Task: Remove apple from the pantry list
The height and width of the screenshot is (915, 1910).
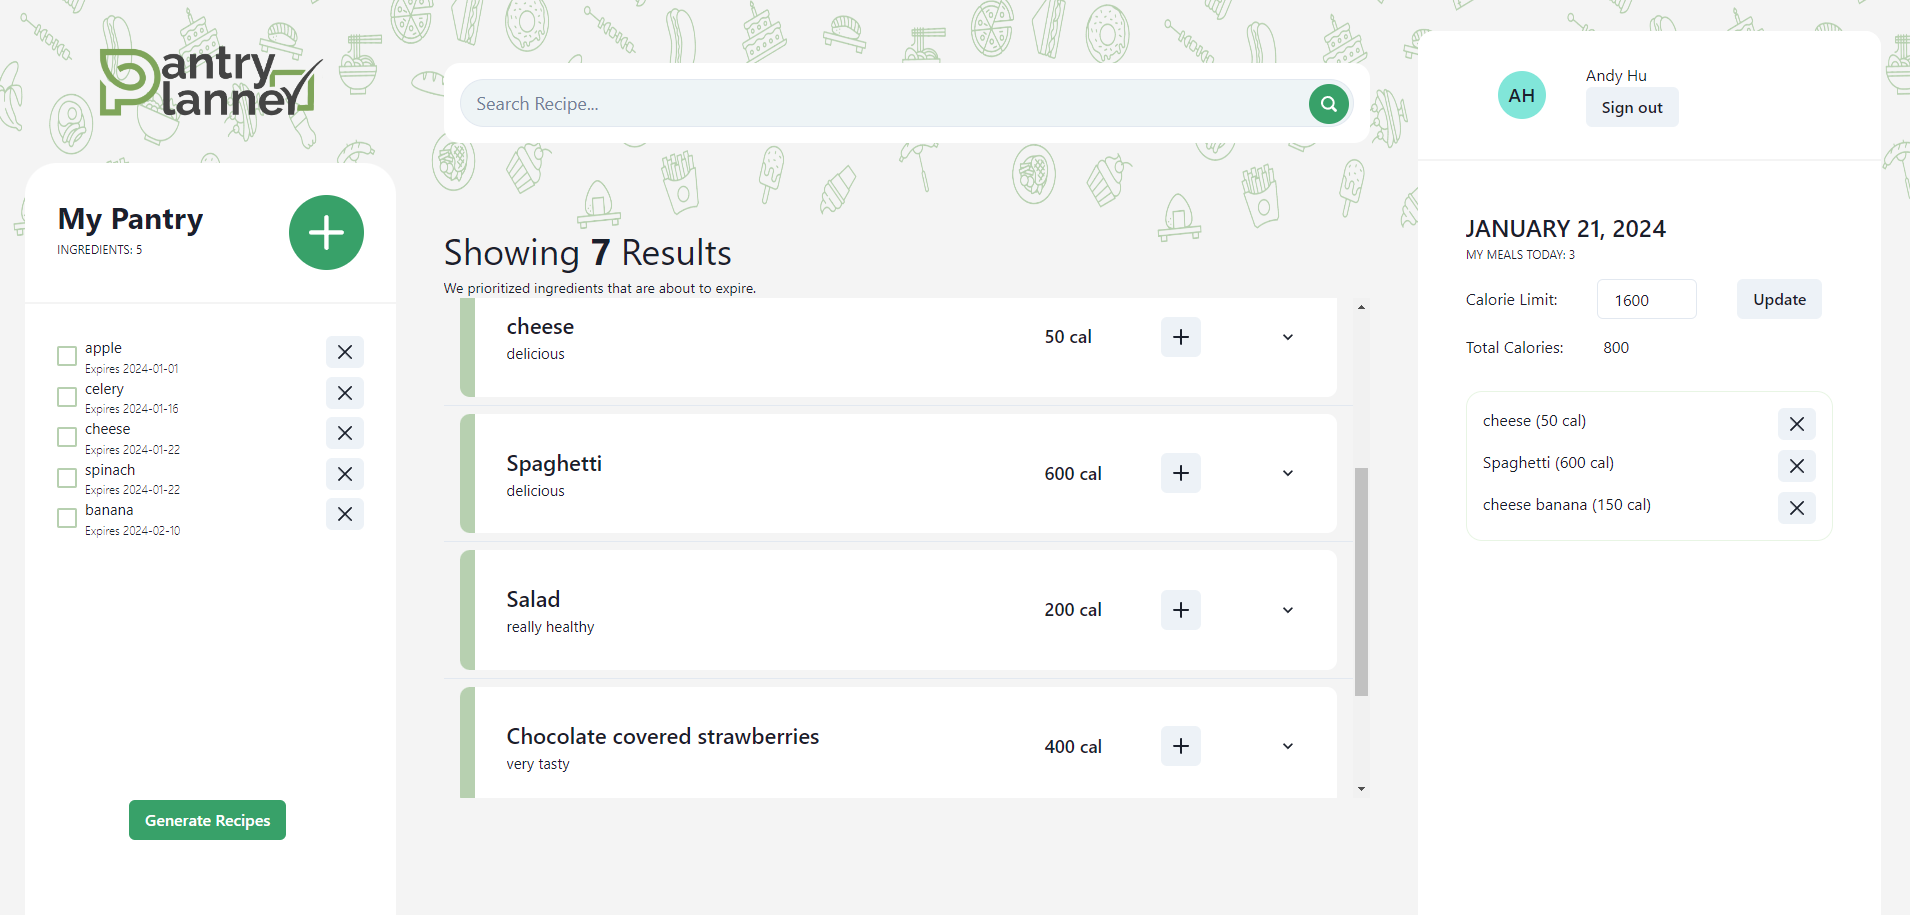Action: pos(344,352)
